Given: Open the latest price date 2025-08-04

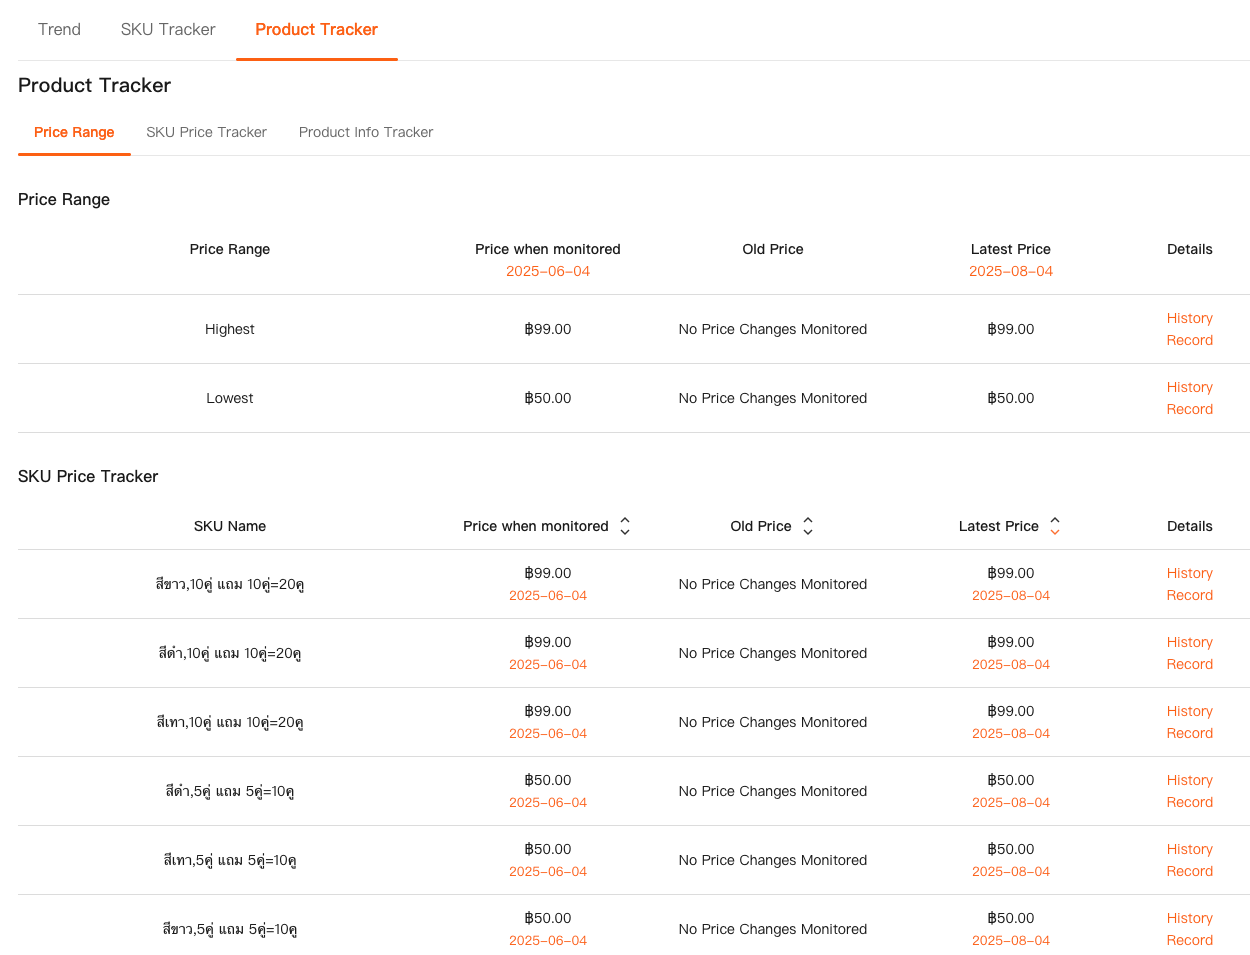Looking at the screenshot, I should tap(1011, 271).
